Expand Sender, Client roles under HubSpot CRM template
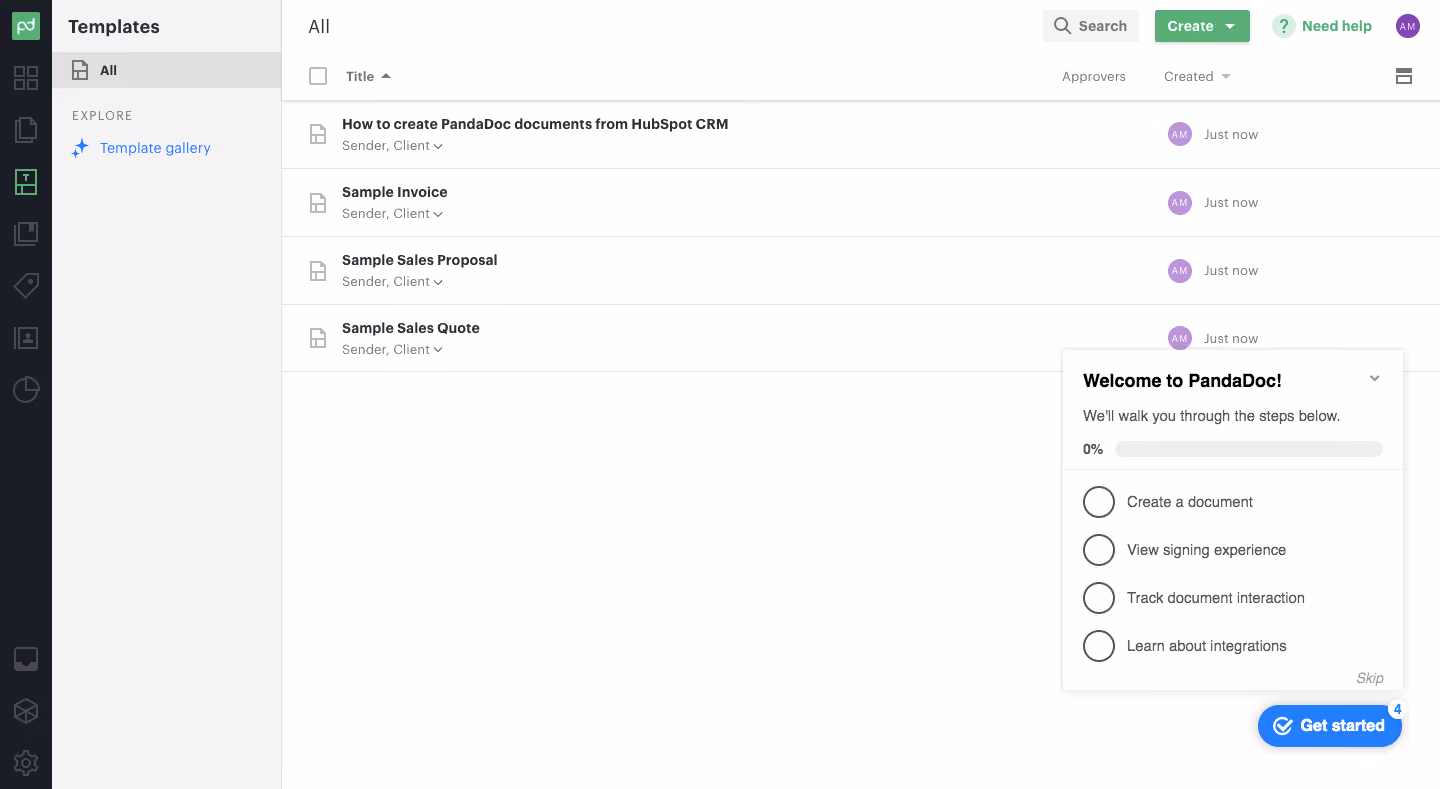This screenshot has height=789, width=1440. [x=392, y=146]
